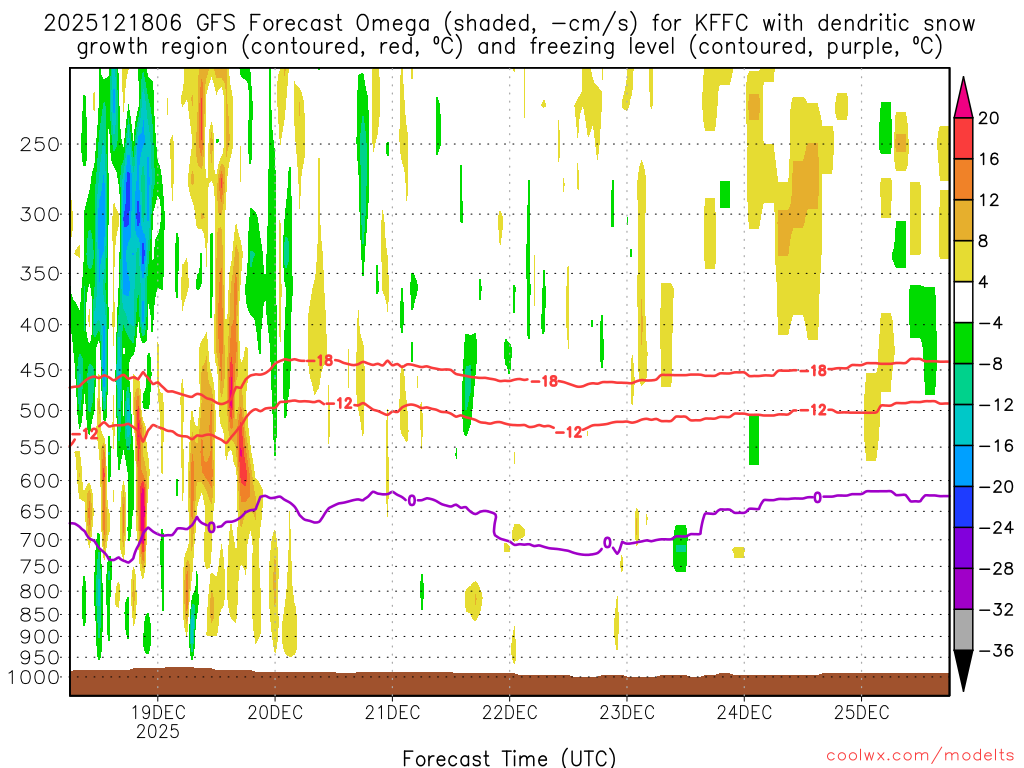Click the 2025 year label under 19DEC
1024x768 pixels.
[x=157, y=731]
